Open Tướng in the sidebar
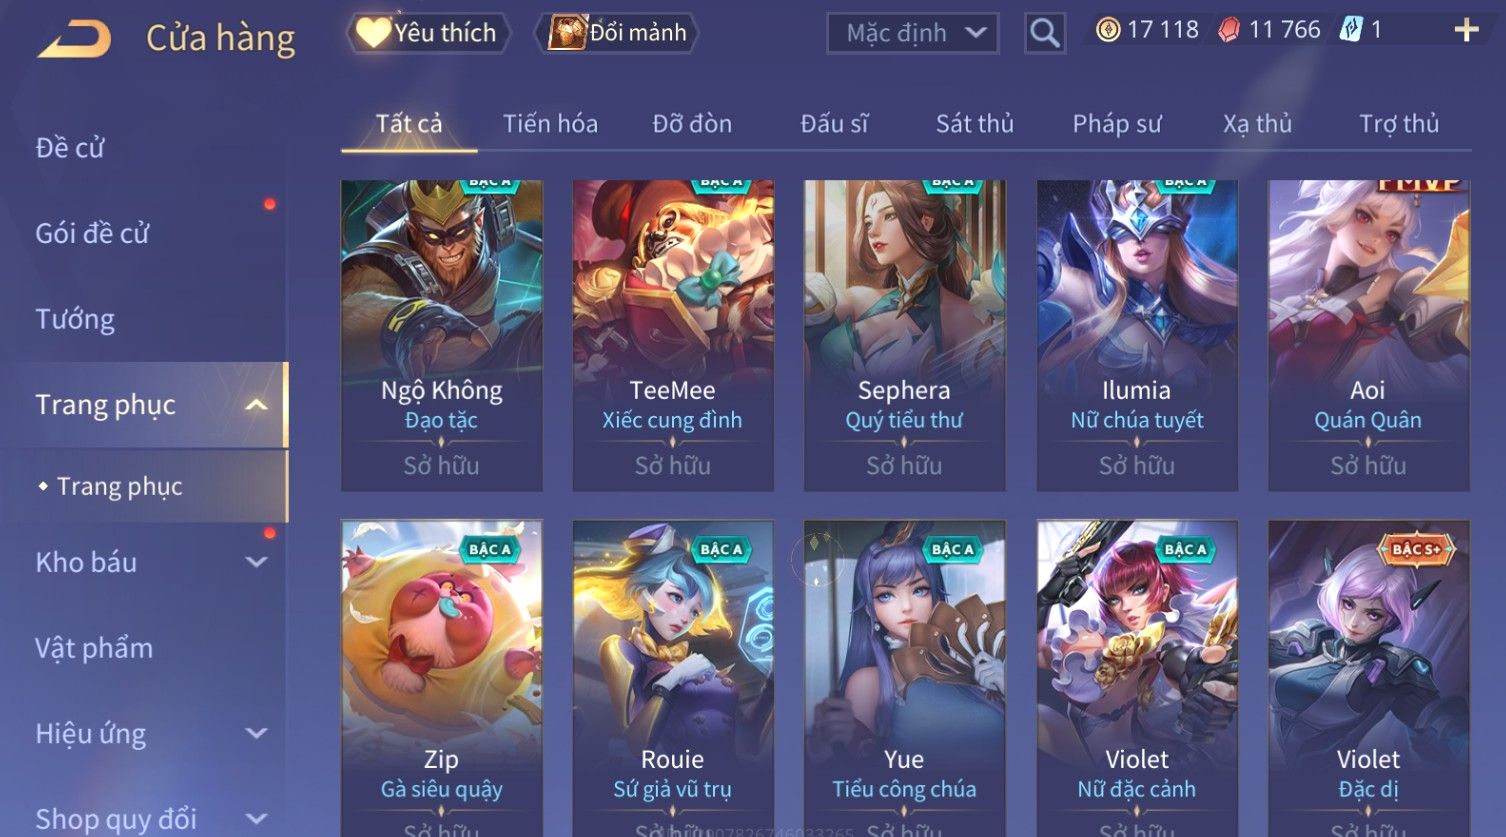This screenshot has width=1506, height=837. click(75, 319)
